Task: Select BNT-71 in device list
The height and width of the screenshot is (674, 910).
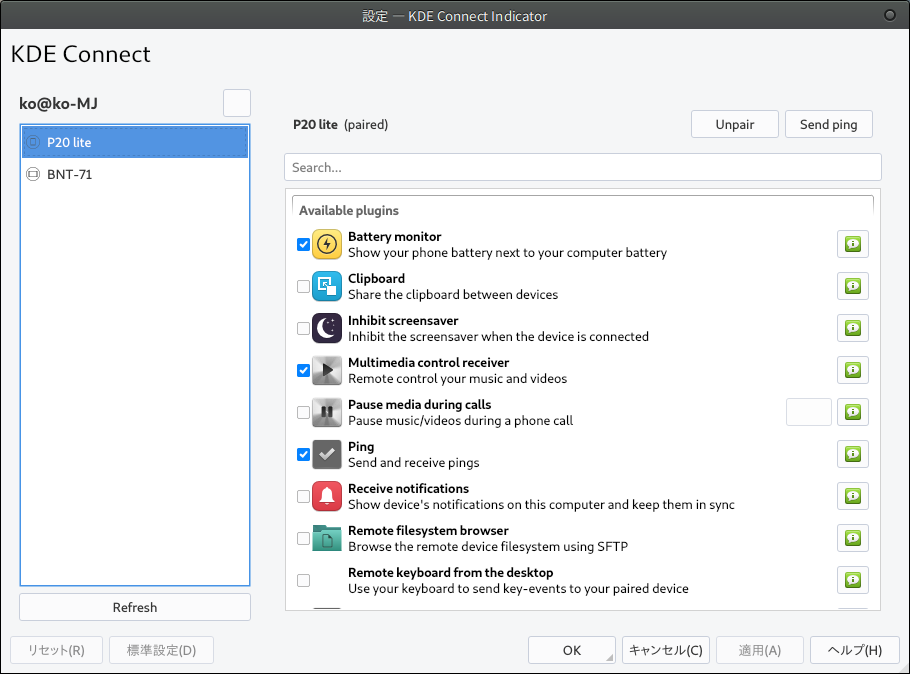Action: pyautogui.click(x=135, y=174)
